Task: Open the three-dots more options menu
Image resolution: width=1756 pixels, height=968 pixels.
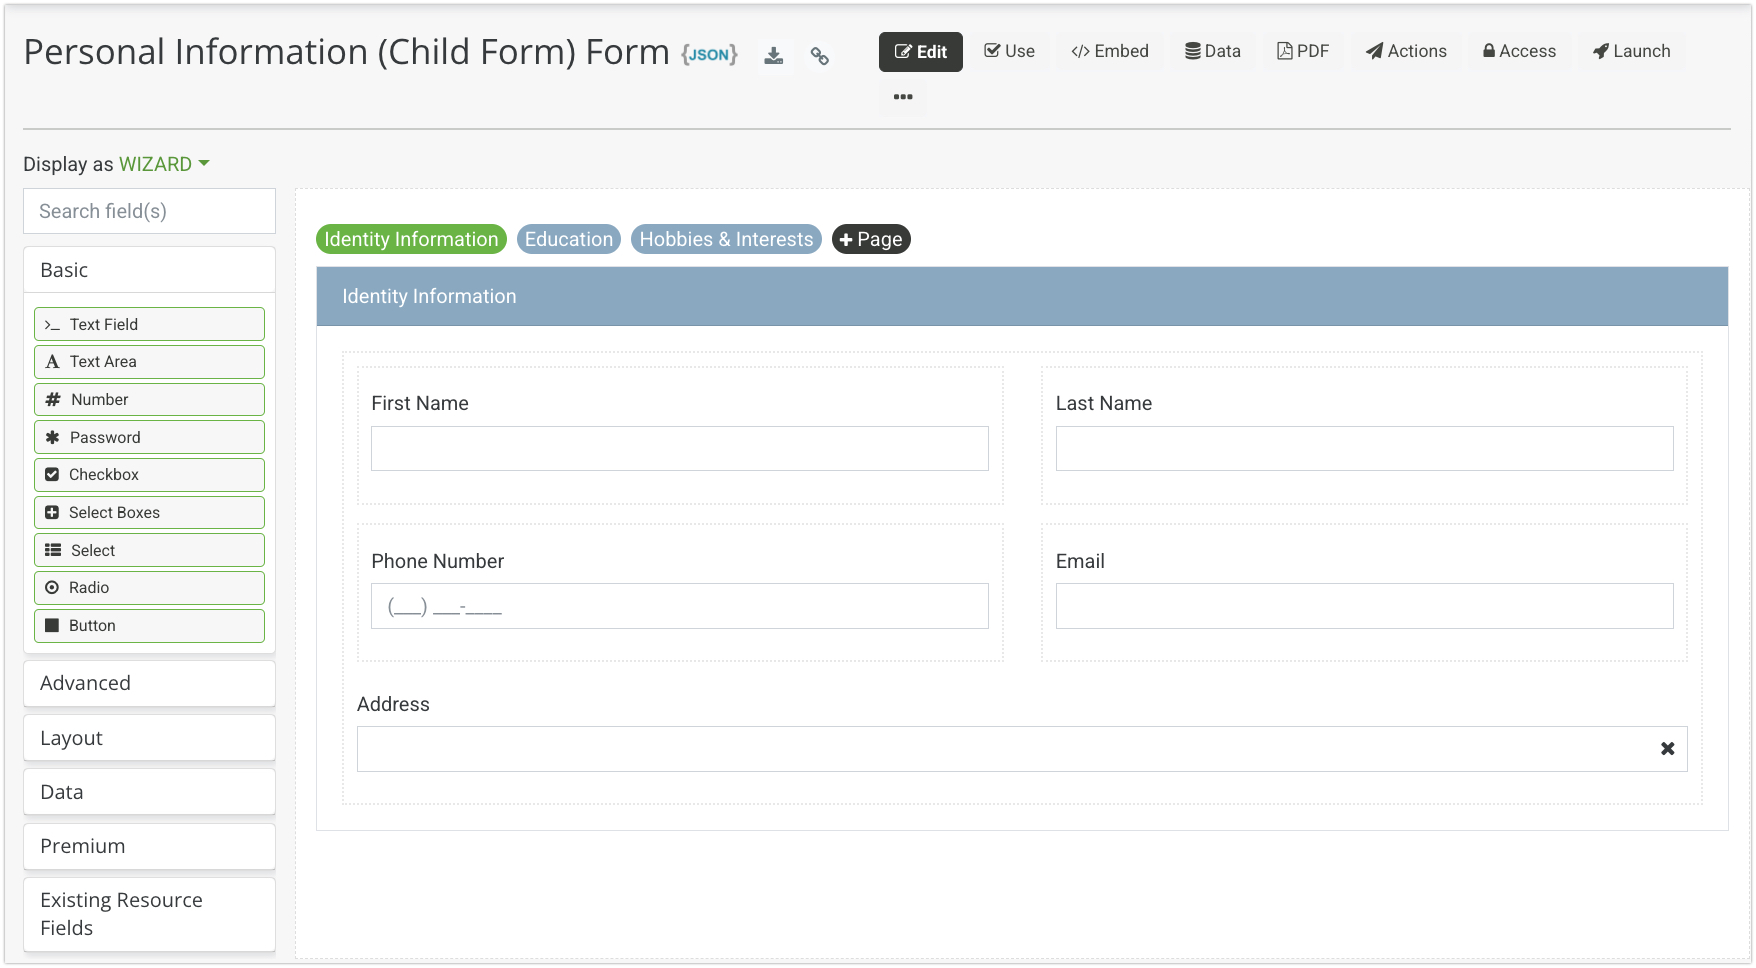Action: pos(903,97)
